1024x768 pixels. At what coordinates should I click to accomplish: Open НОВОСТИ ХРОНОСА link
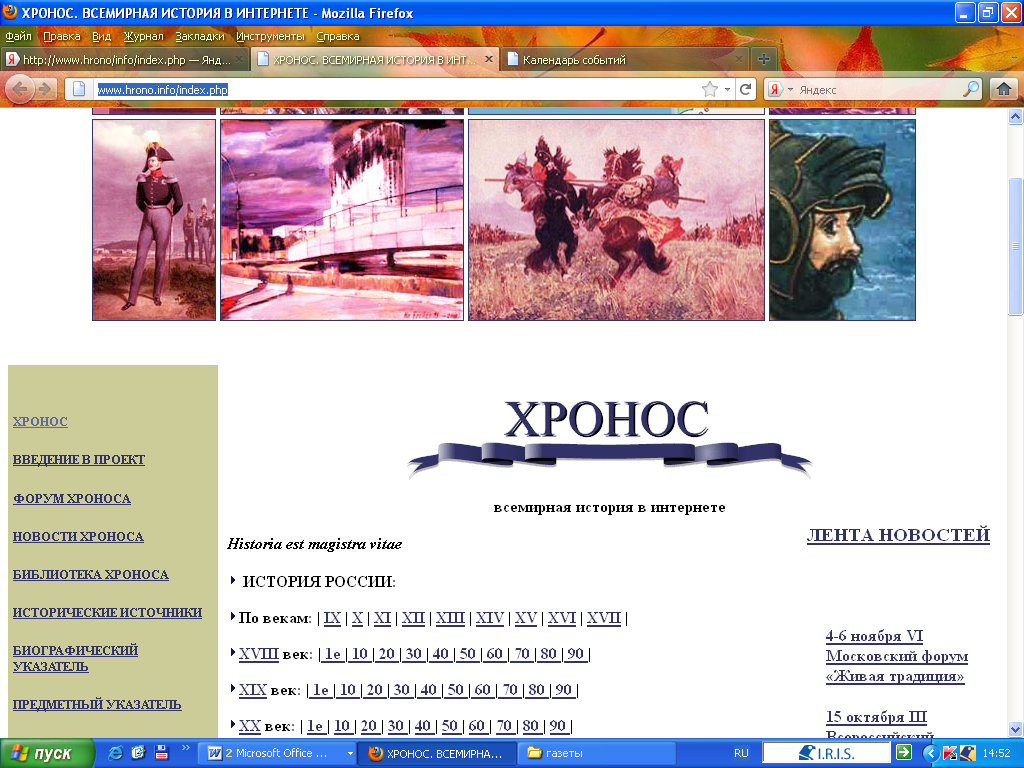coord(78,536)
